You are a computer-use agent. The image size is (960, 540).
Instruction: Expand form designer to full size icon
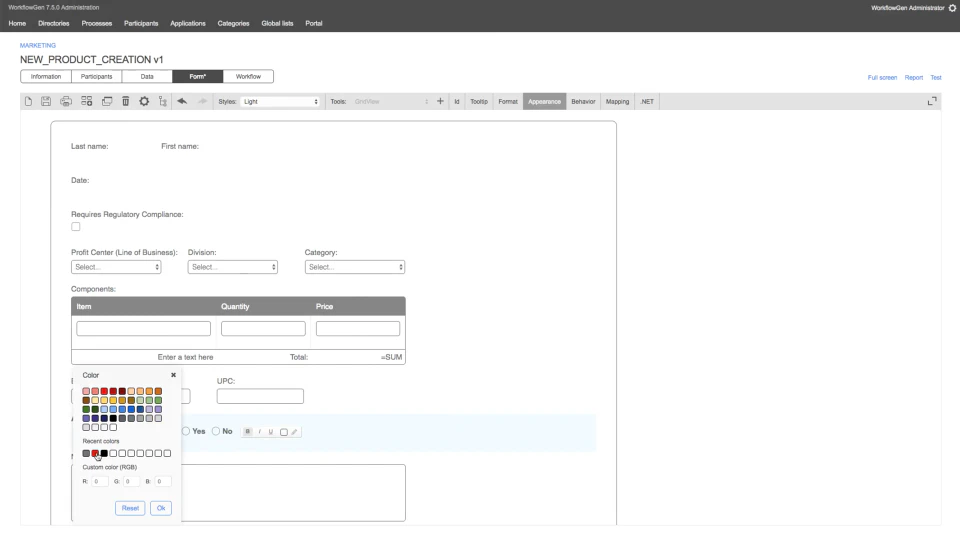pos(932,102)
